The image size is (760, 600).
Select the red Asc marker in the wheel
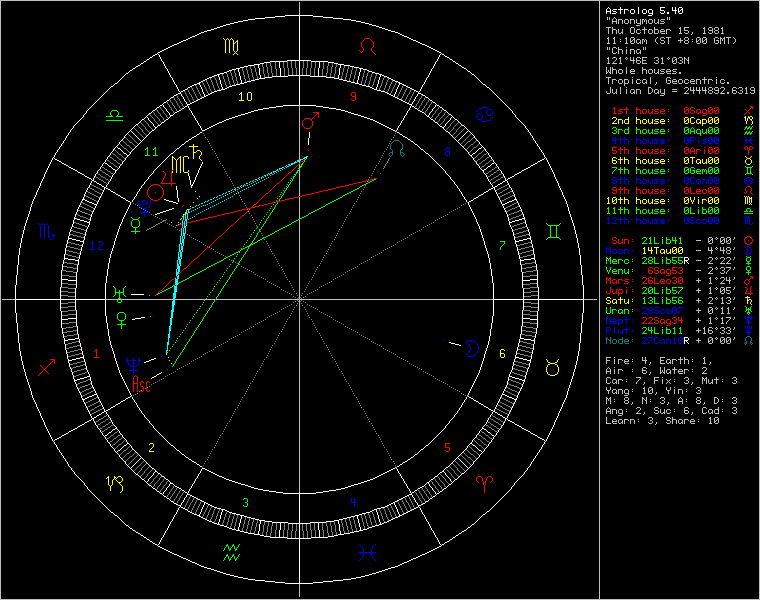142,384
